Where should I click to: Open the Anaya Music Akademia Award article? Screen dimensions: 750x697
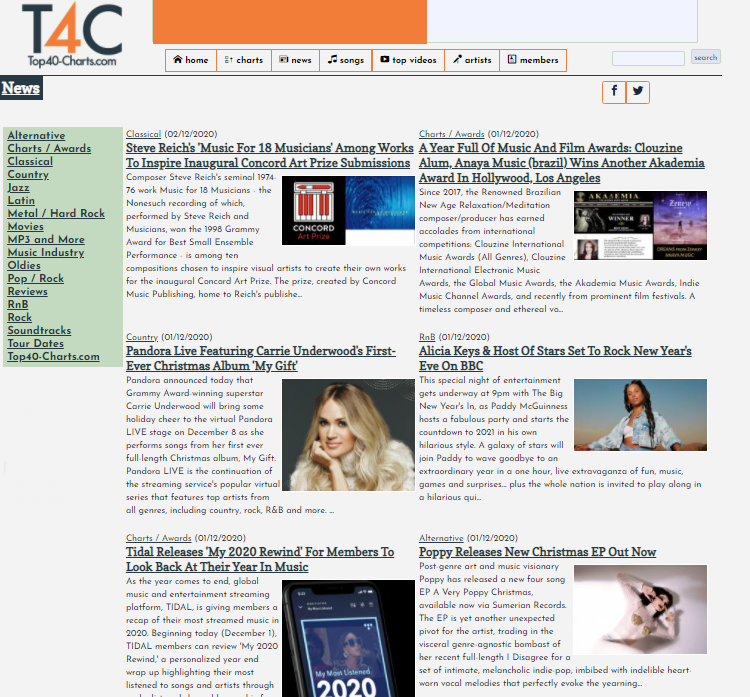pos(562,163)
